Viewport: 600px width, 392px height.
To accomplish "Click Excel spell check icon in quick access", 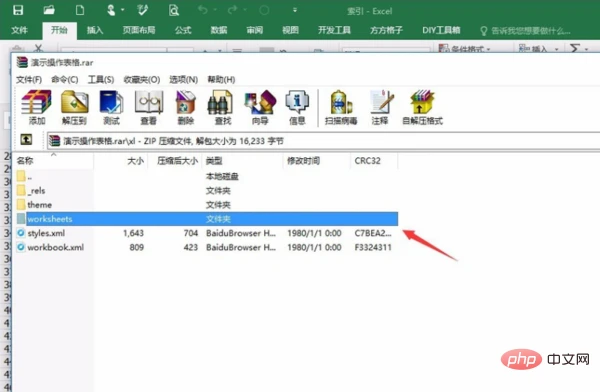I will (142, 10).
